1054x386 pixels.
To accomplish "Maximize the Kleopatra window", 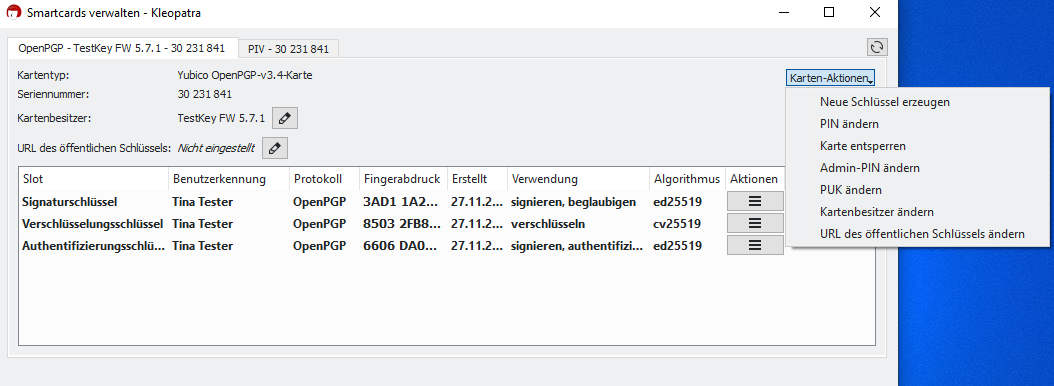I will pos(829,12).
